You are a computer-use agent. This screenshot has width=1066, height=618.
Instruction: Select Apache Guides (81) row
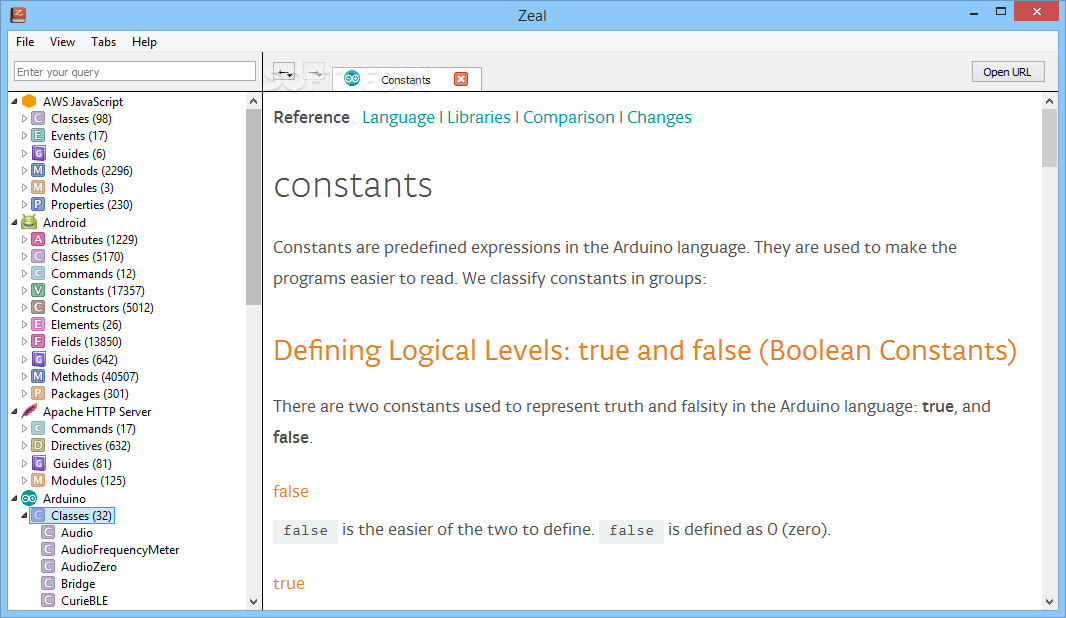tap(82, 463)
